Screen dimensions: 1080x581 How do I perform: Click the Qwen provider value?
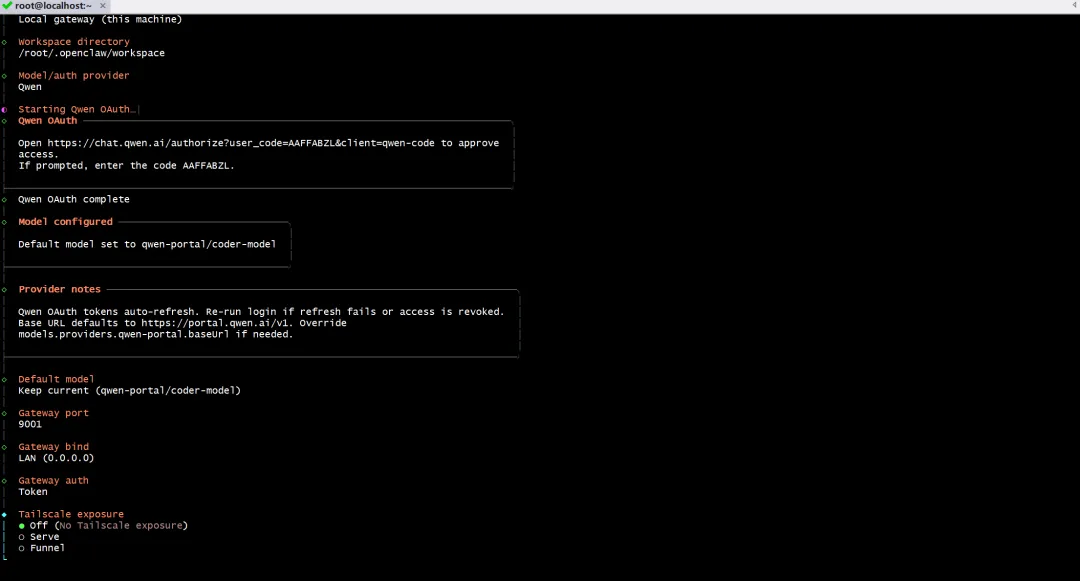[30, 87]
